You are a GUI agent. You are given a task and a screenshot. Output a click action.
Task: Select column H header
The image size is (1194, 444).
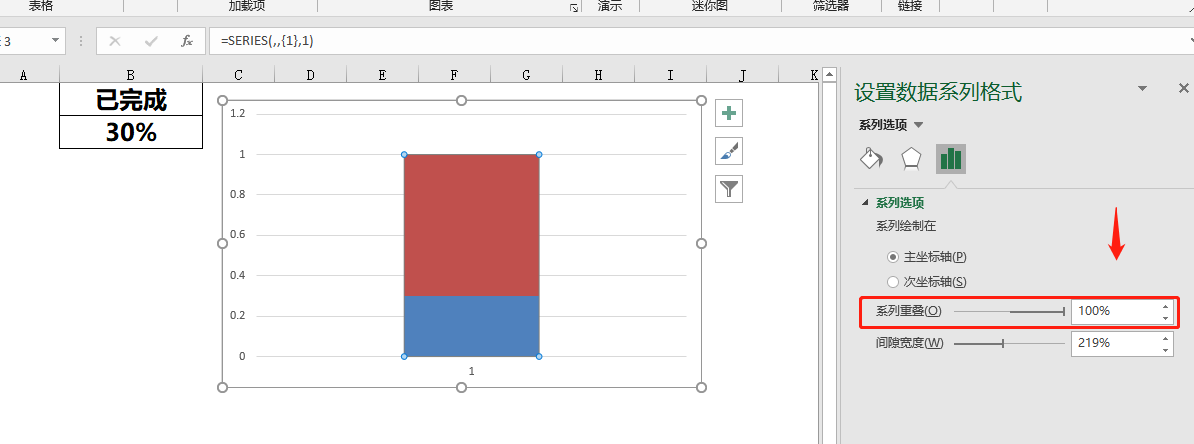pos(599,75)
